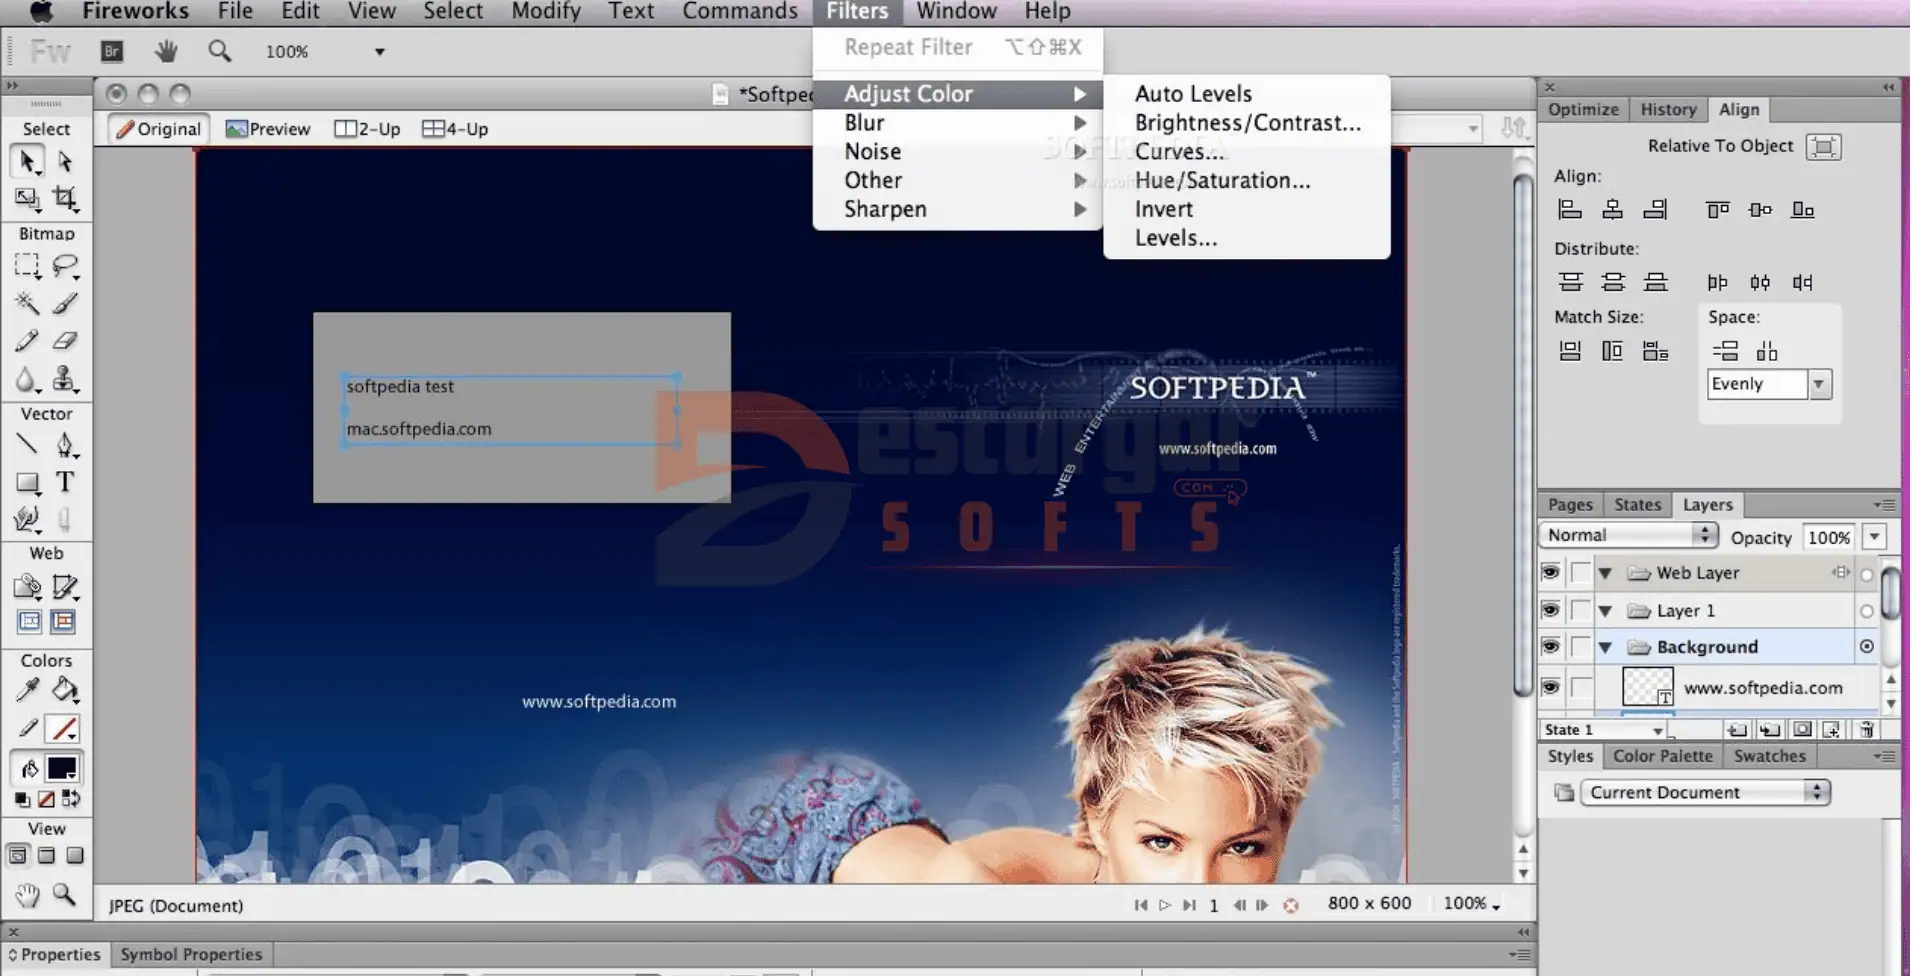Select the Slice tool

(x=65, y=586)
